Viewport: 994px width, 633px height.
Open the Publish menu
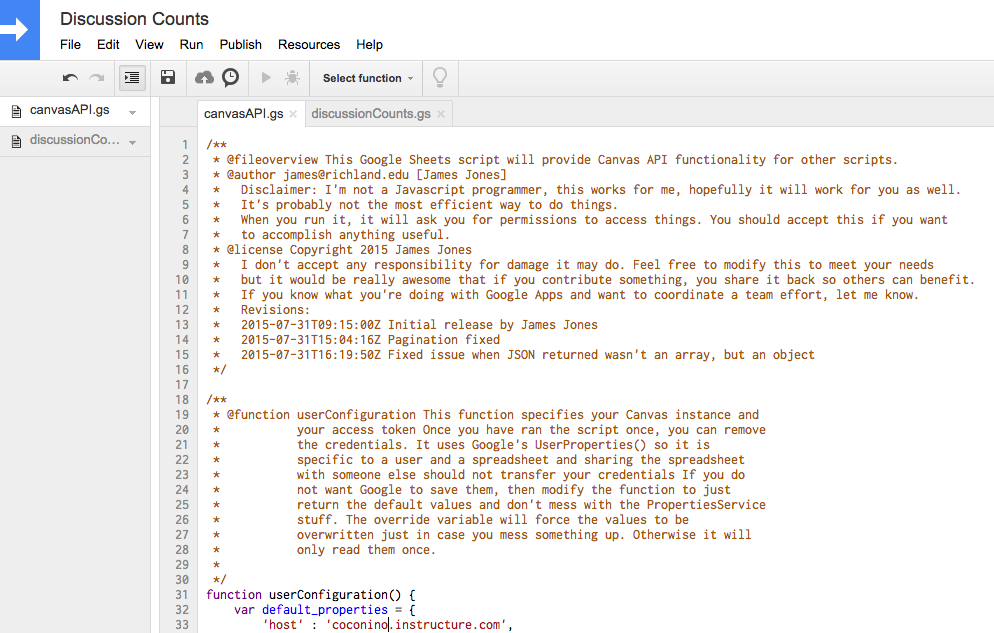point(240,44)
